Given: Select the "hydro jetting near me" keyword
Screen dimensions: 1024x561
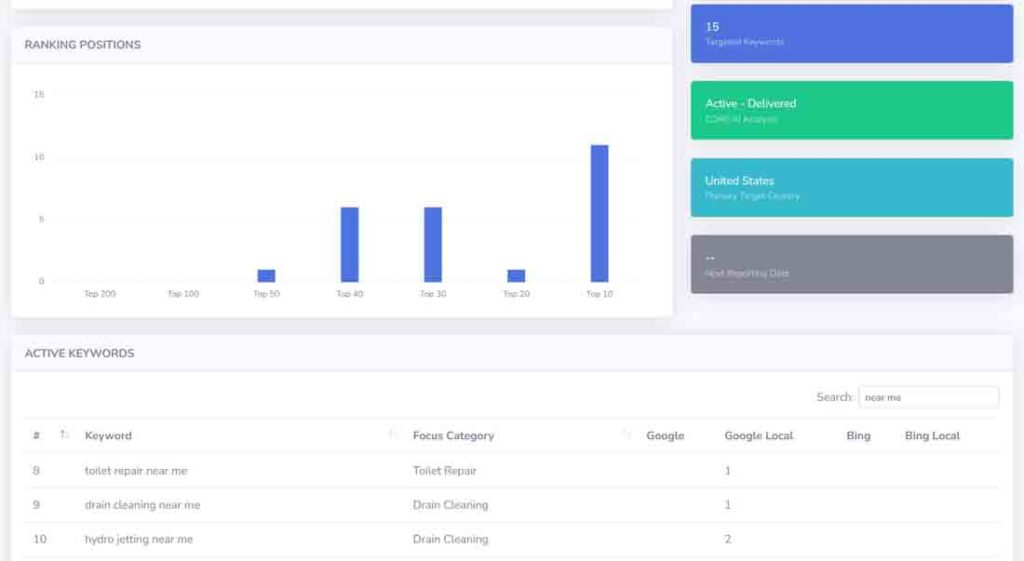Looking at the screenshot, I should 139,539.
